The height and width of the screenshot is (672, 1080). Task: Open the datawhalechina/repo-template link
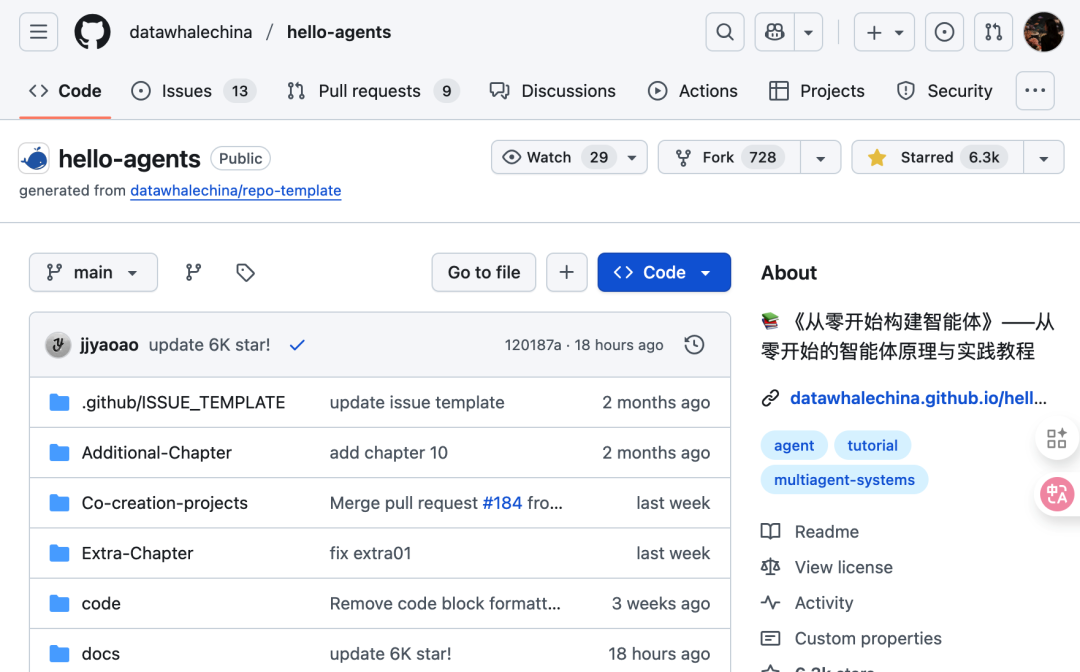[x=235, y=190]
